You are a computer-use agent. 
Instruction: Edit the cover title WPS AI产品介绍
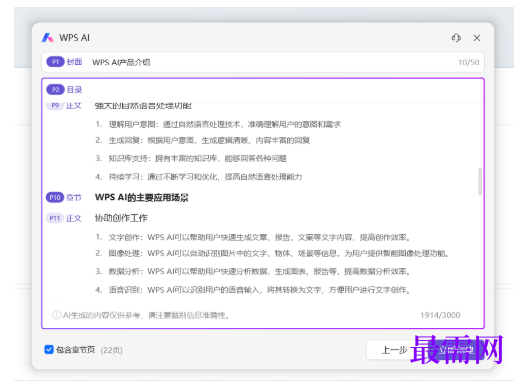pyautogui.click(x=121, y=62)
